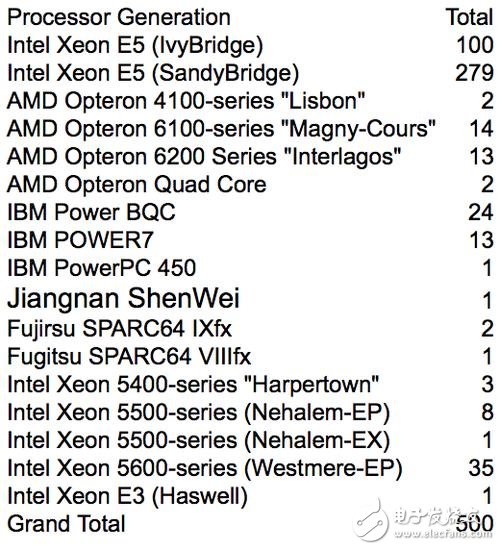Open the www.elecfans.com watermark link

coord(443,534)
